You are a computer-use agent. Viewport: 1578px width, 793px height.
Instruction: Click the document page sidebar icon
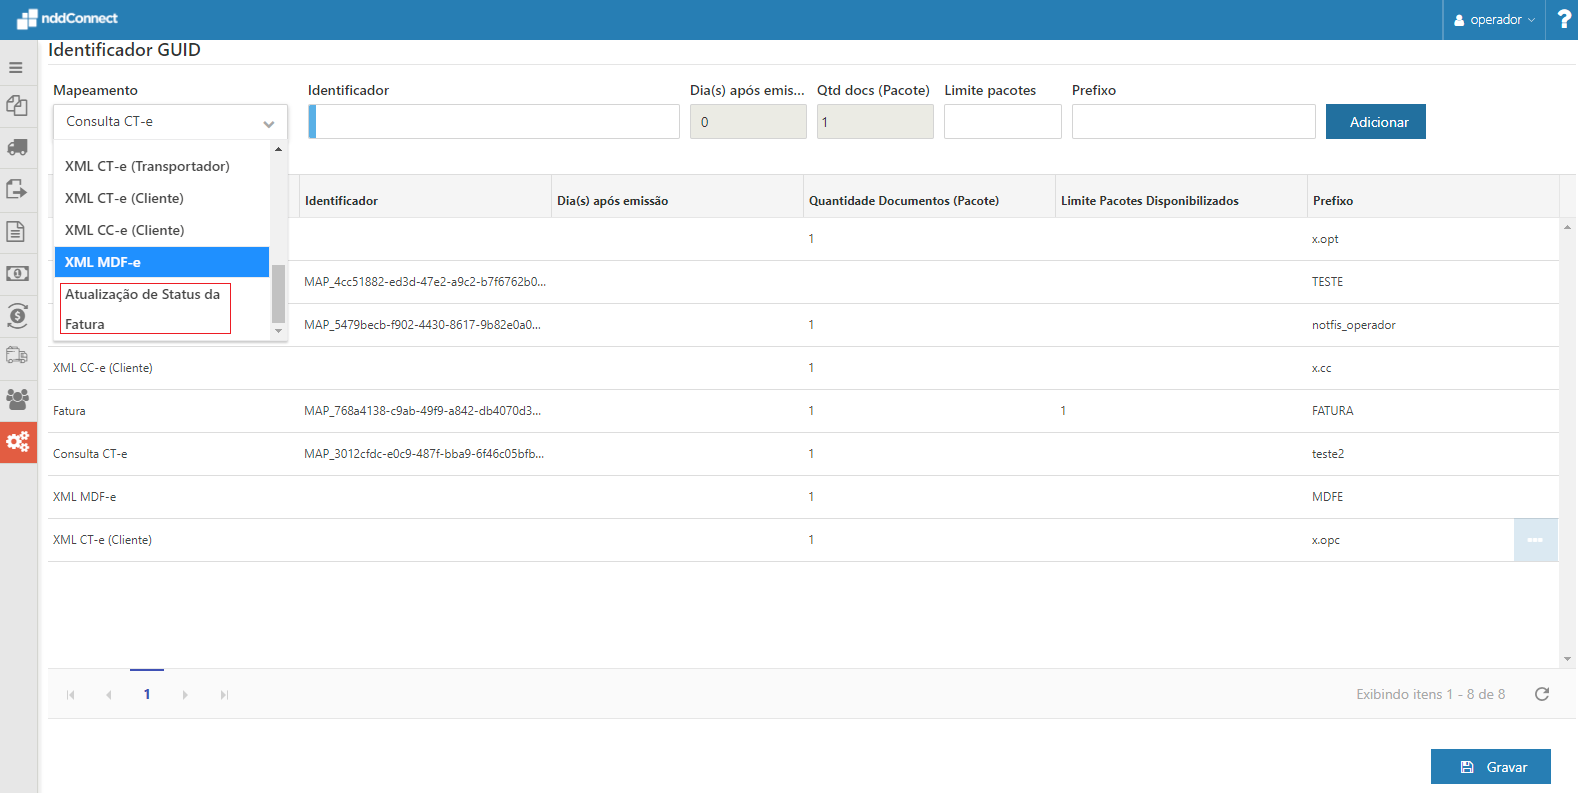pyautogui.click(x=16, y=232)
